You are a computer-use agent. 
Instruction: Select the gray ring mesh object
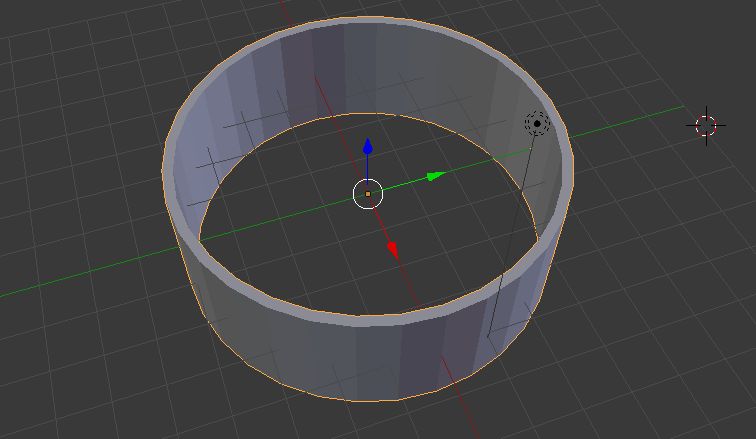click(366, 359)
